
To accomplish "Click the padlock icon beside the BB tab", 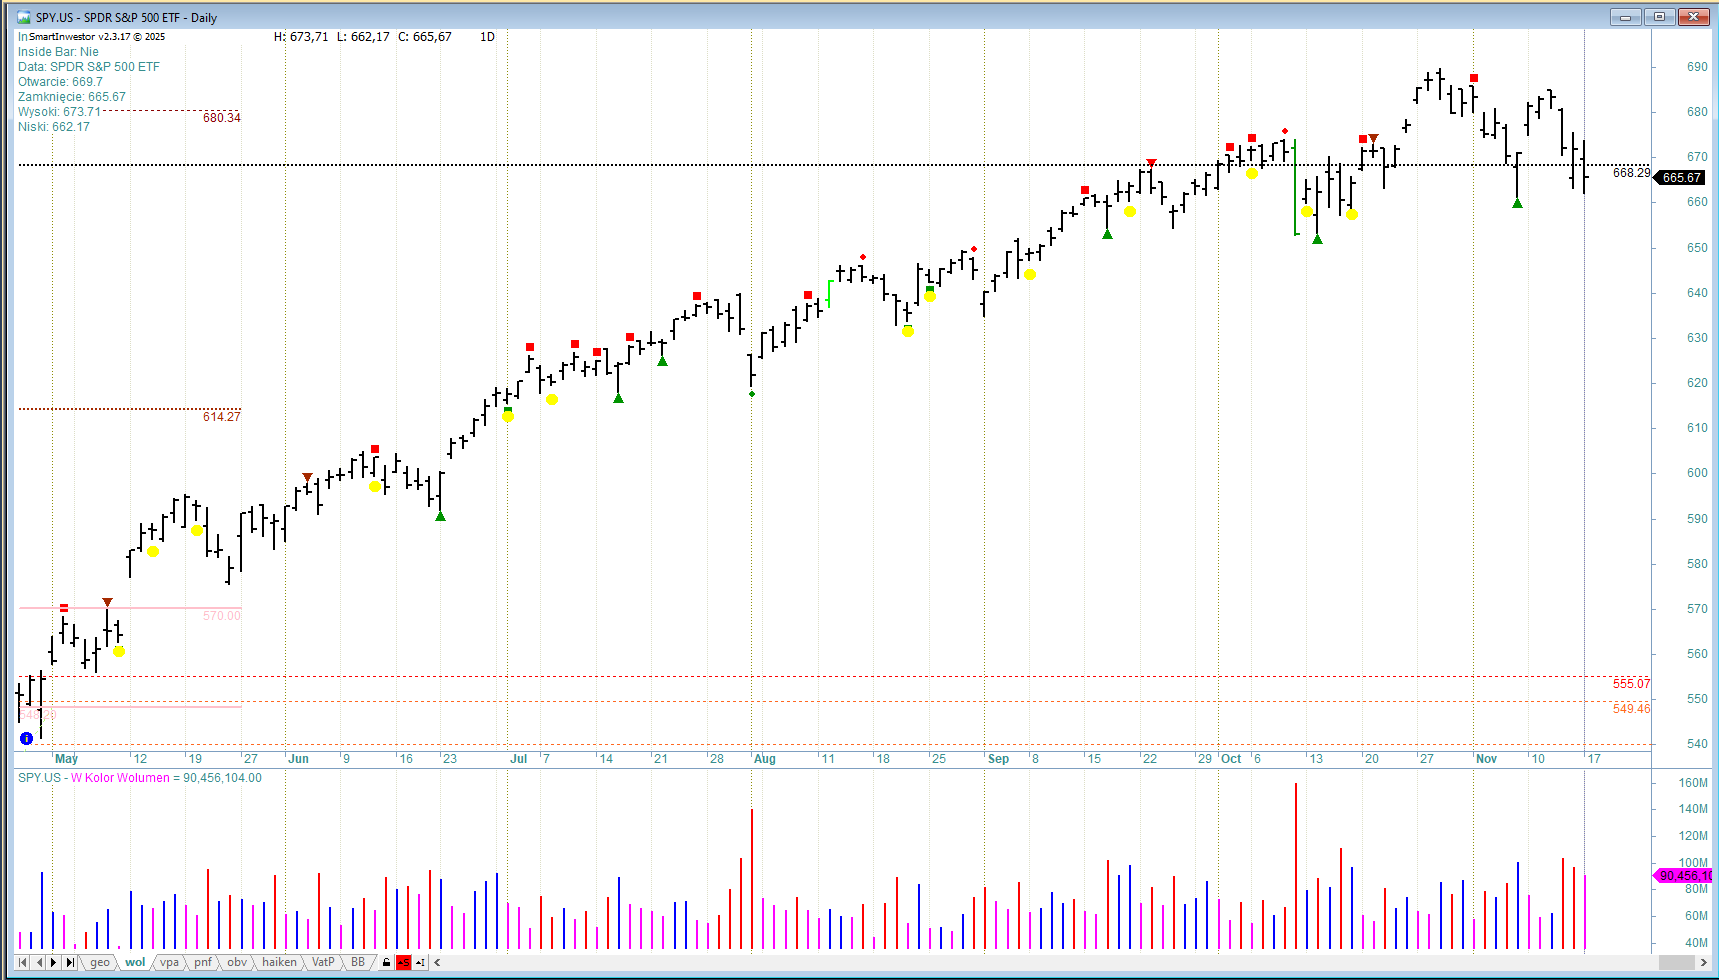I will pyautogui.click(x=387, y=963).
